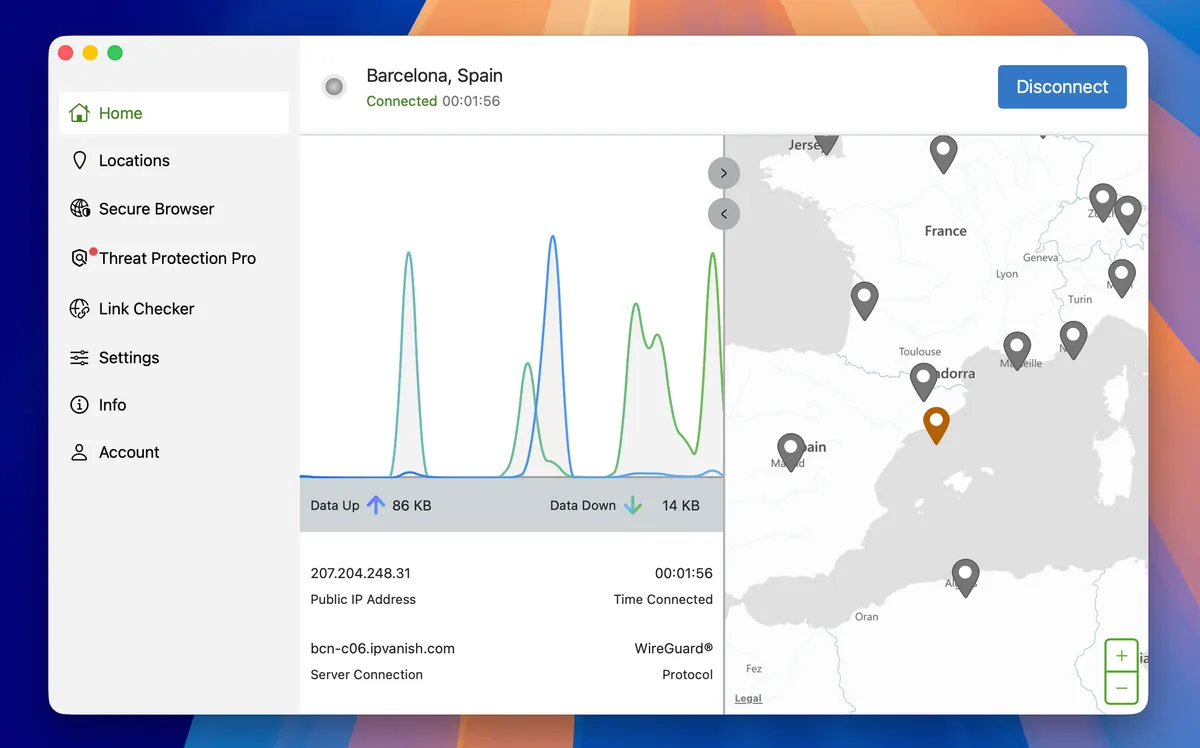1200x748 pixels.
Task: Select the map pin right of Zurich
Action: (1128, 215)
